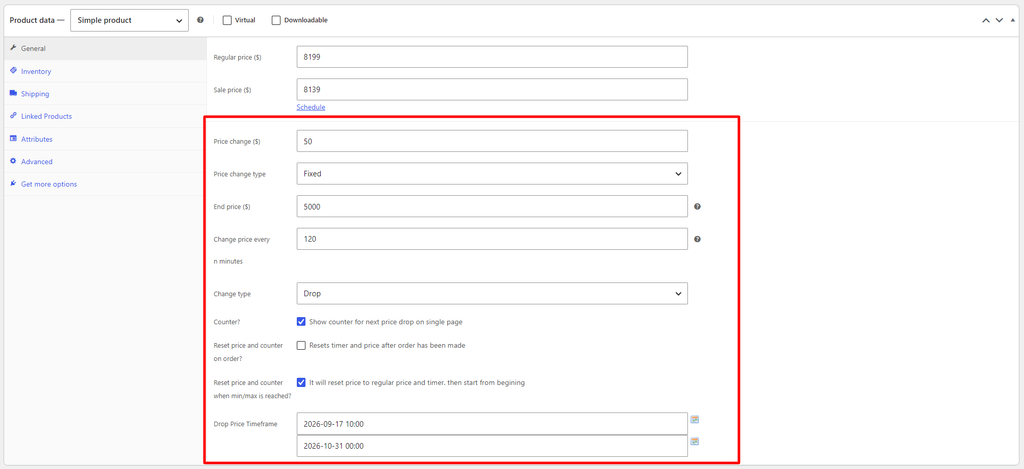Collapse the Product data panel
The height and width of the screenshot is (469, 1024).
(x=1013, y=20)
